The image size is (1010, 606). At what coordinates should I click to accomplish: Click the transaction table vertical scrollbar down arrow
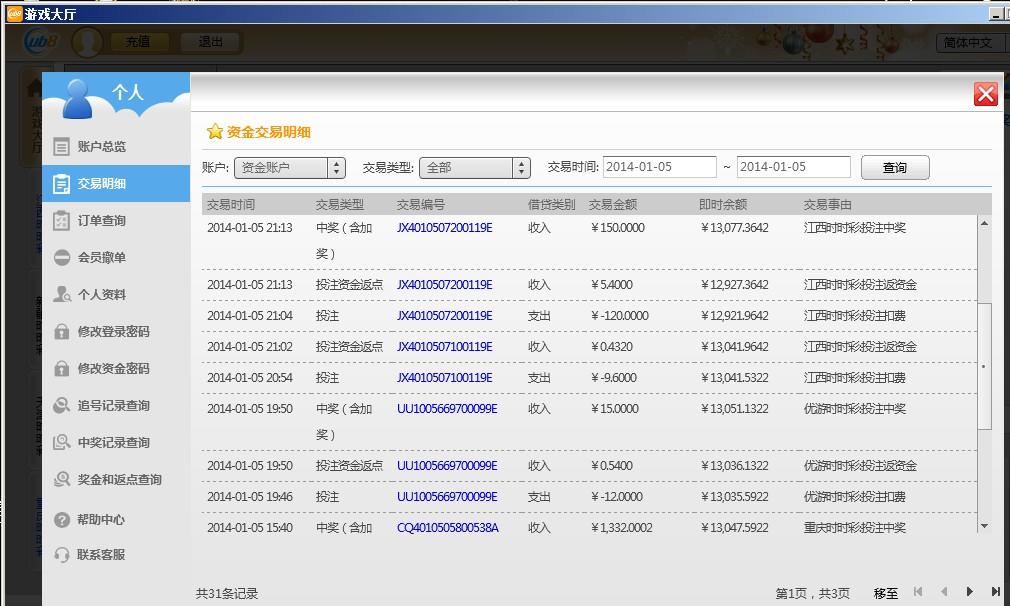(x=984, y=526)
